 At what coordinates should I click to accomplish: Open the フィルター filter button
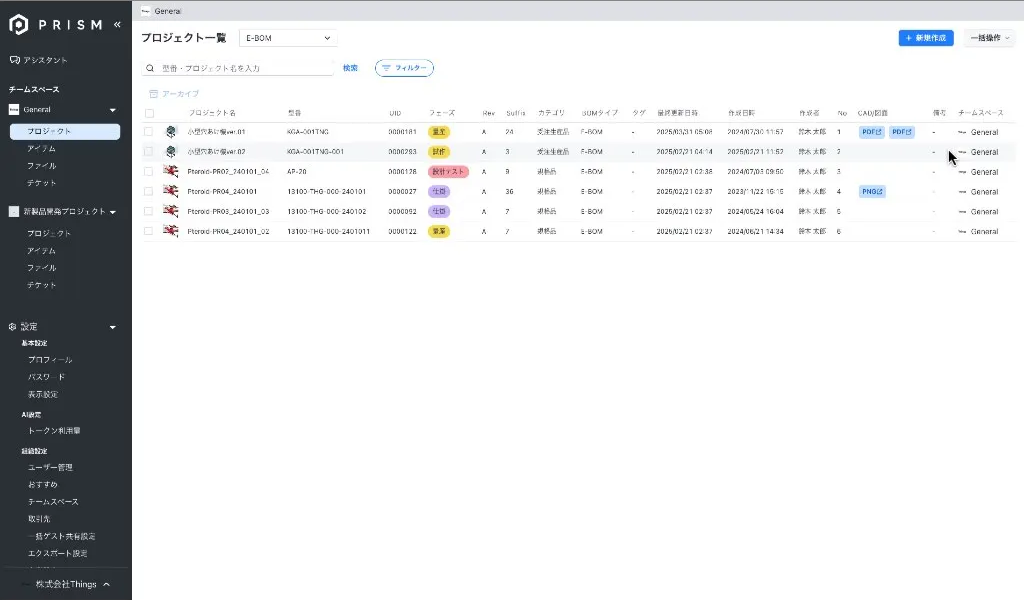point(404,68)
